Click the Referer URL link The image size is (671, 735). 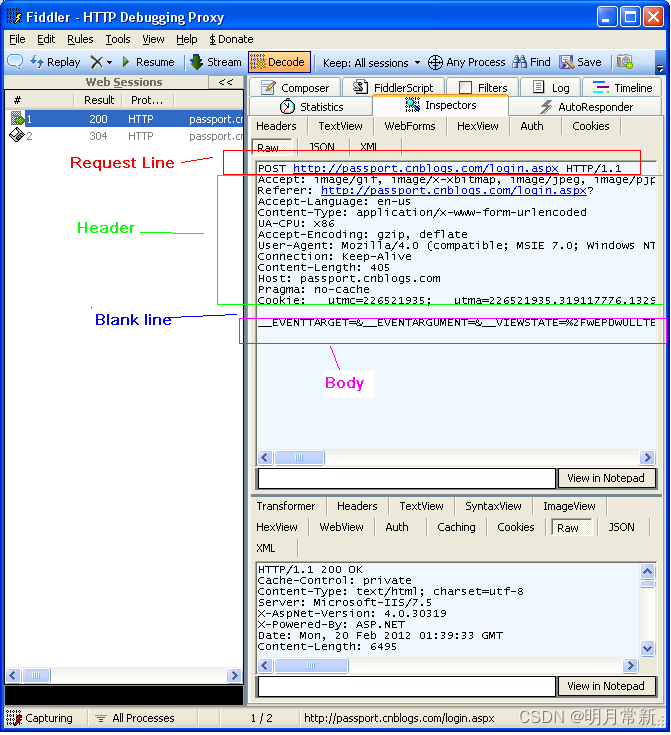[453, 190]
